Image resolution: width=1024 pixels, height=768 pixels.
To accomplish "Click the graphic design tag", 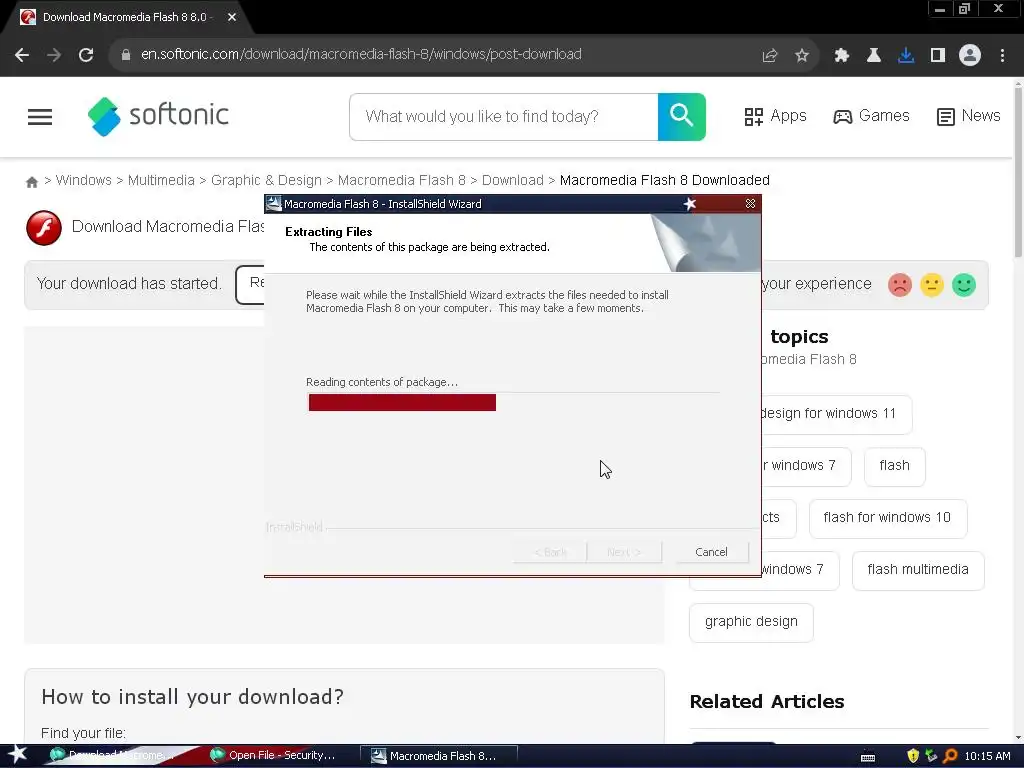I will 751,622.
